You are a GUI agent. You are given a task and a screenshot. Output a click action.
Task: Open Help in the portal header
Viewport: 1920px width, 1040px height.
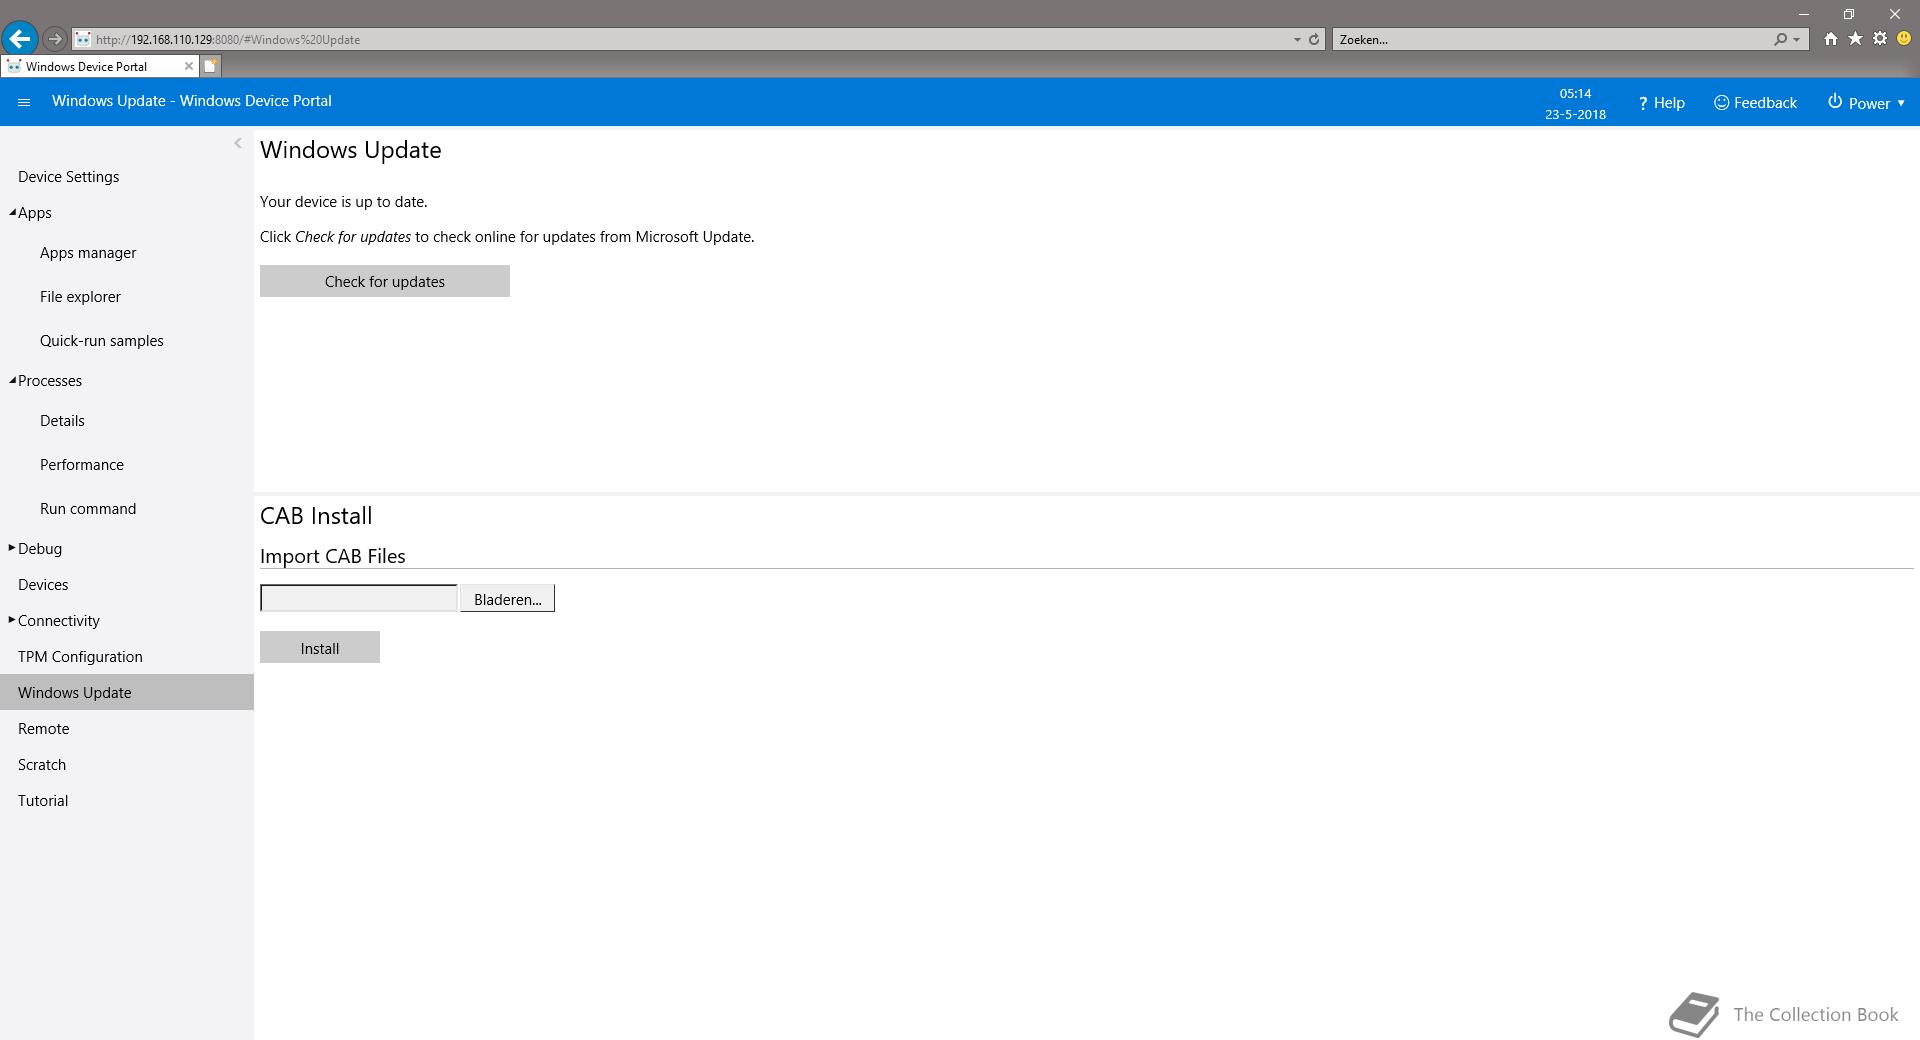[x=1661, y=103]
